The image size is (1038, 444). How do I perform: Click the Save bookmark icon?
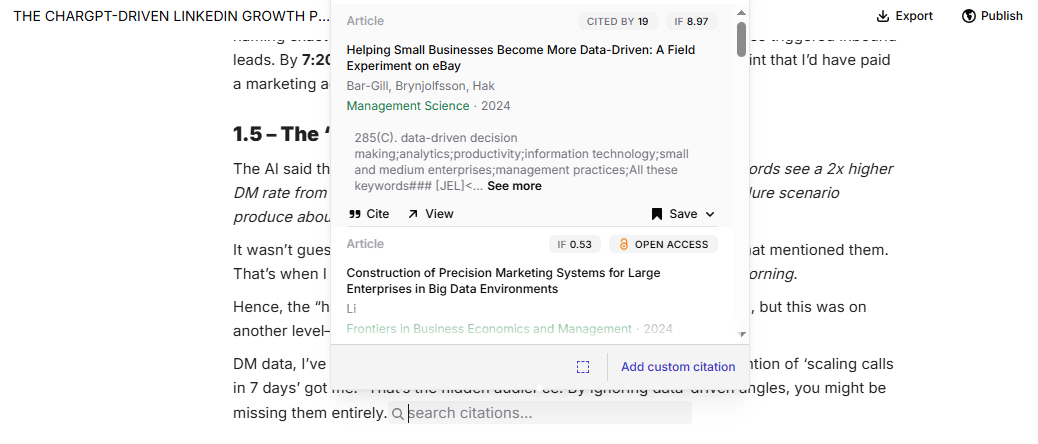coord(657,214)
